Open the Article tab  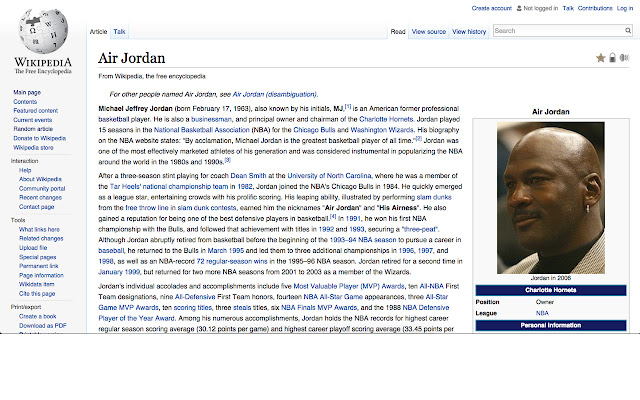(x=98, y=31)
